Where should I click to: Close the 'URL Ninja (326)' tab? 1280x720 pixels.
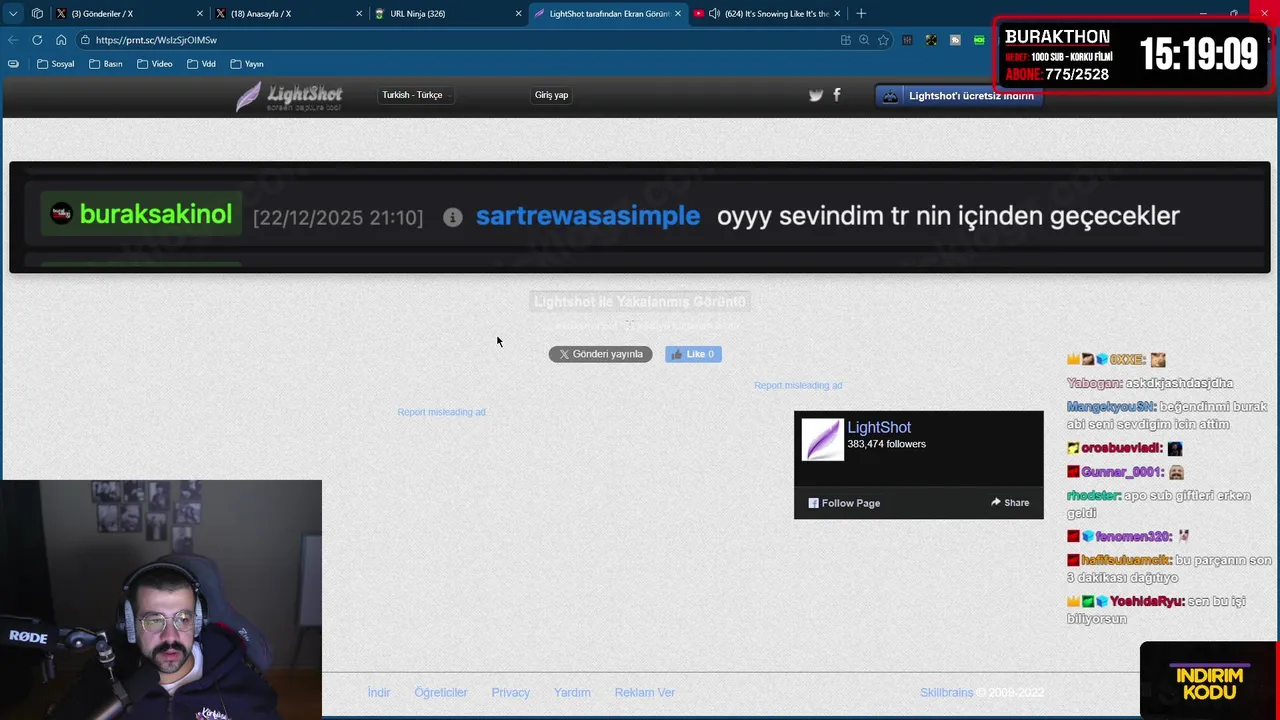click(x=519, y=14)
